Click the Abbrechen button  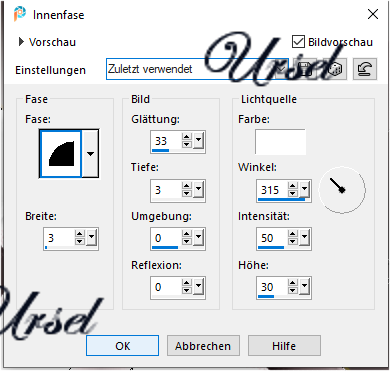coord(203,346)
